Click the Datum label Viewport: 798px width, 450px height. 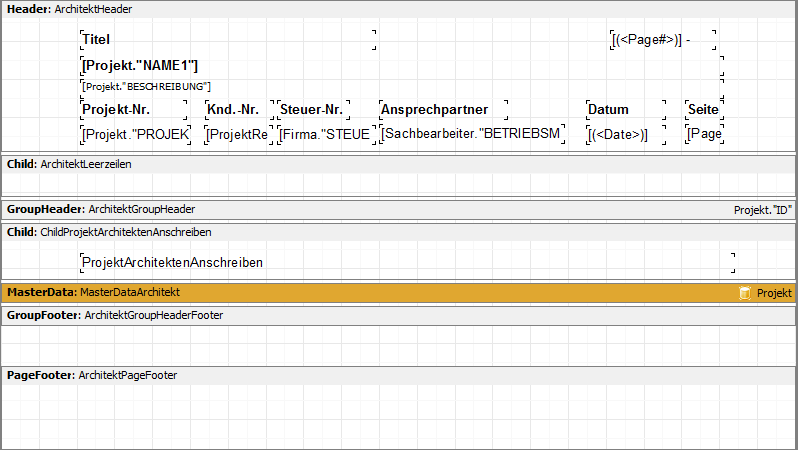tap(626, 109)
